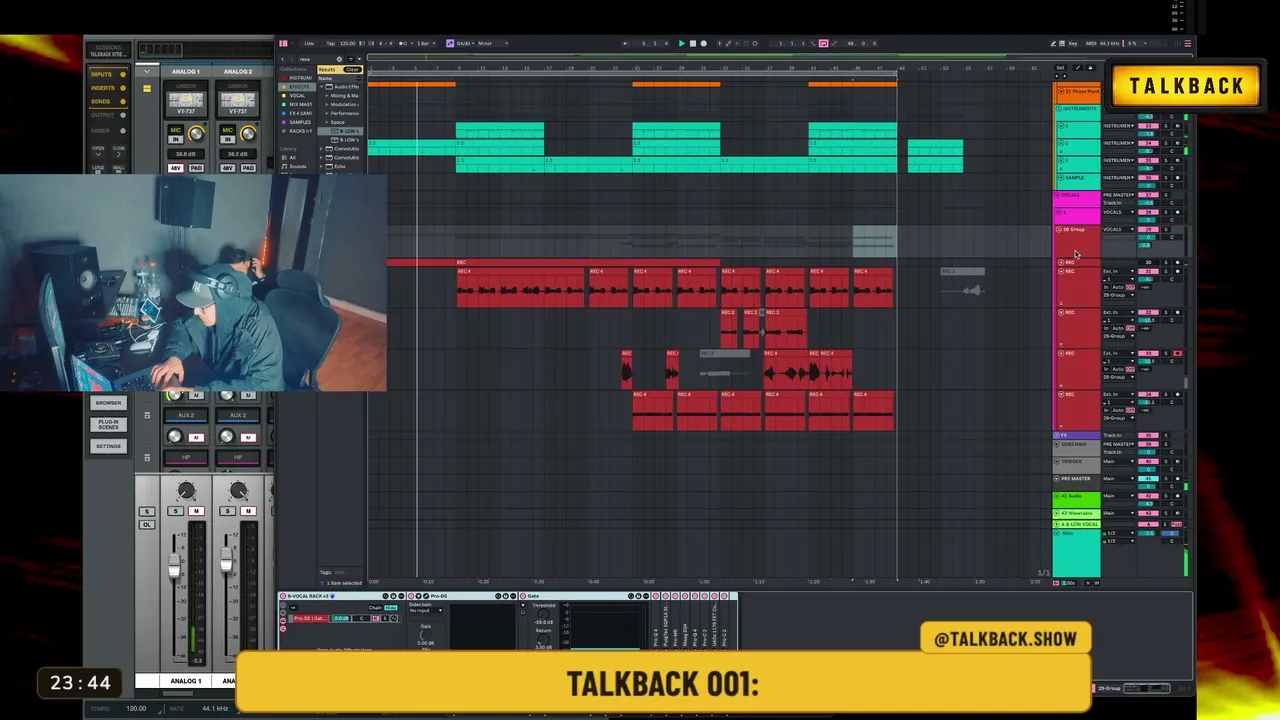Viewport: 1280px width, 720px height.
Task: Click the lock icon above track headers
Action: point(1090,68)
